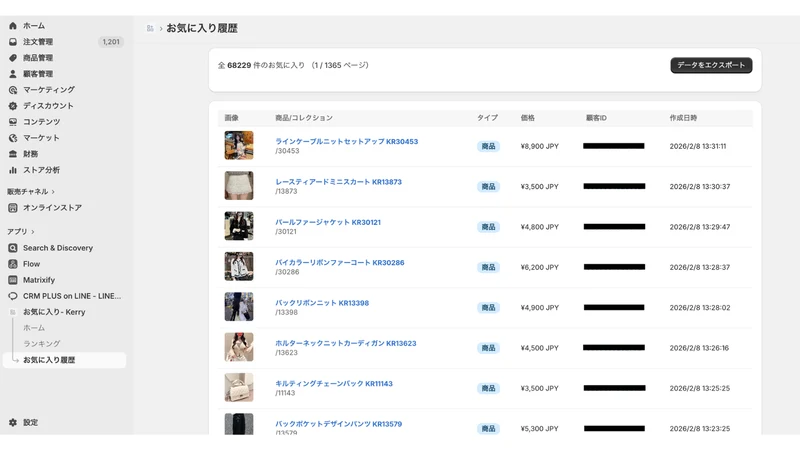The image size is (800, 450).
Task: Open the 顧客管理 person icon
Action: pos(13,74)
